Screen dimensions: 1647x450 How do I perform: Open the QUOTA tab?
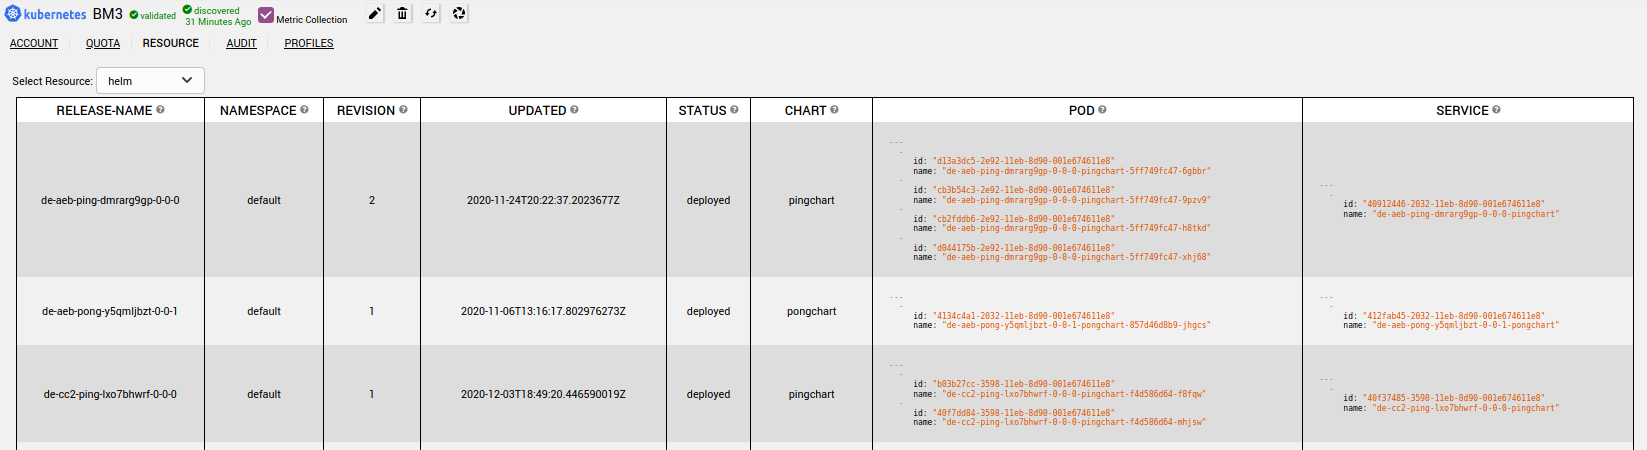103,44
